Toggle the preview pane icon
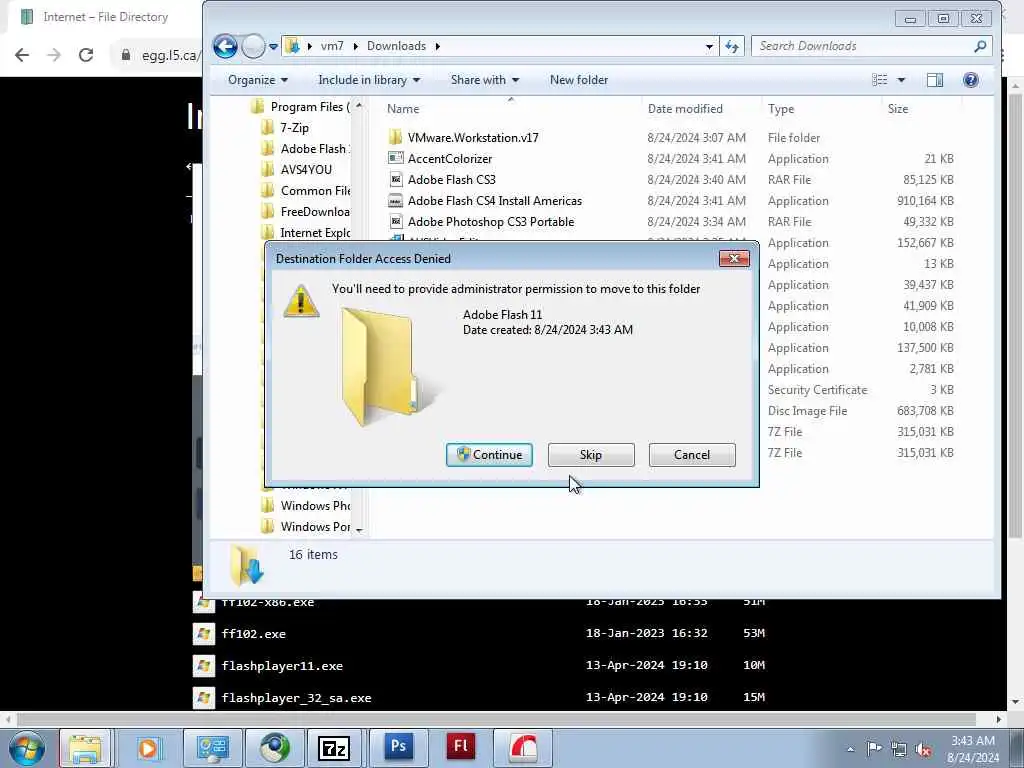The height and width of the screenshot is (768, 1024). pos(935,80)
